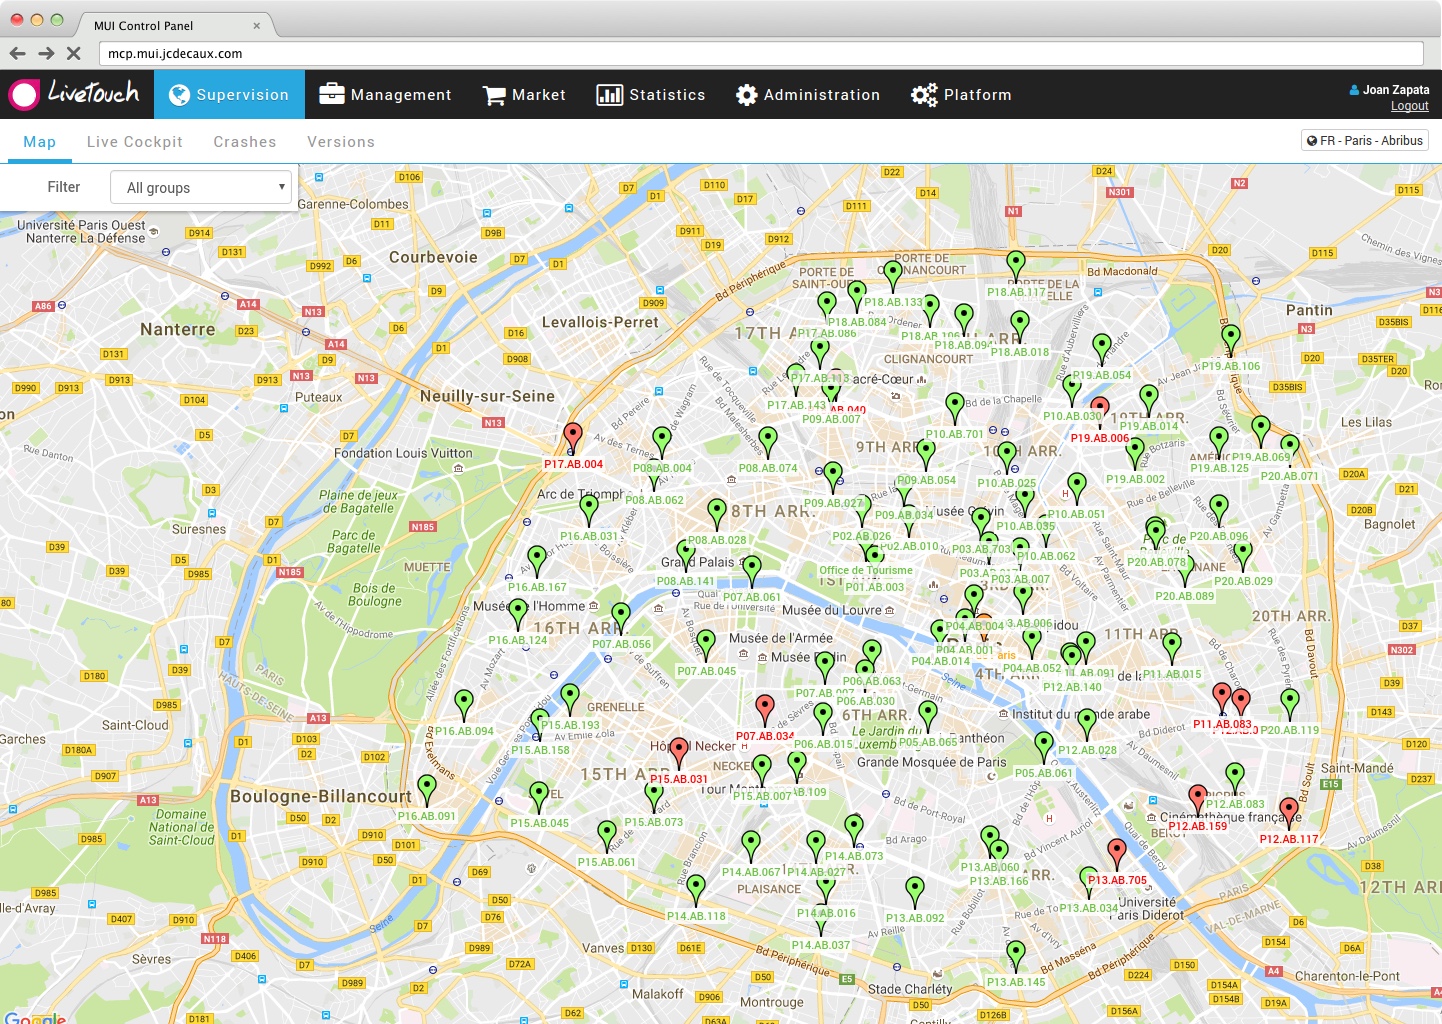
Task: Expand the All groups filter dropdown
Action: 203,187
